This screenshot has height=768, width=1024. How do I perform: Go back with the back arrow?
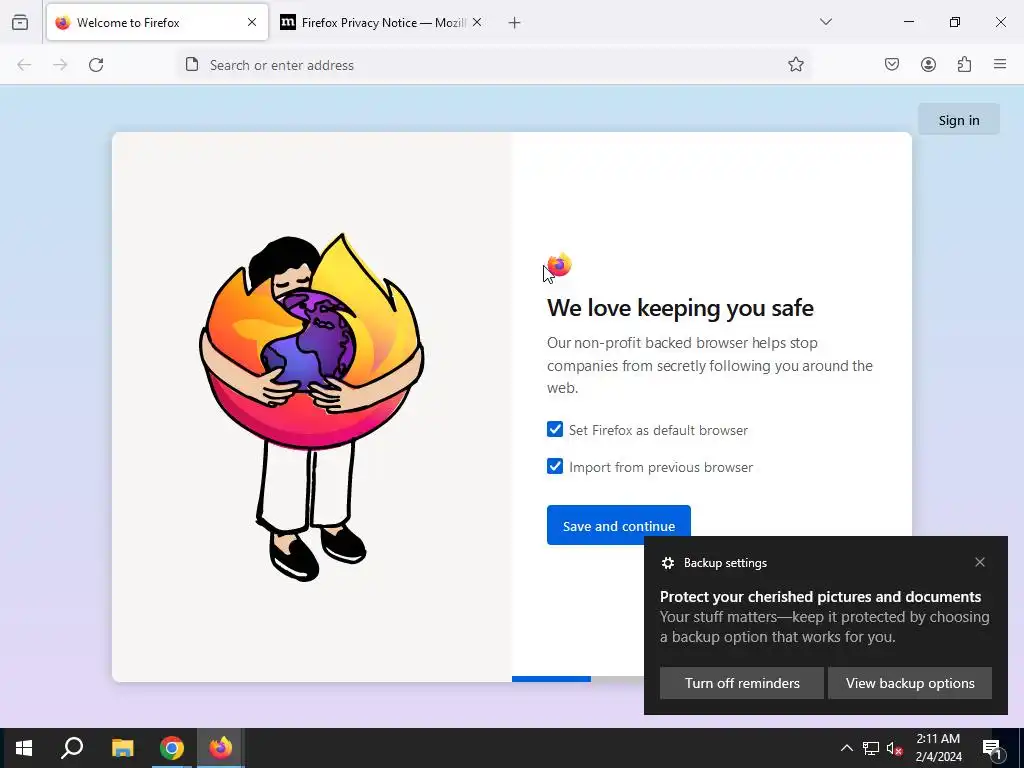point(24,65)
